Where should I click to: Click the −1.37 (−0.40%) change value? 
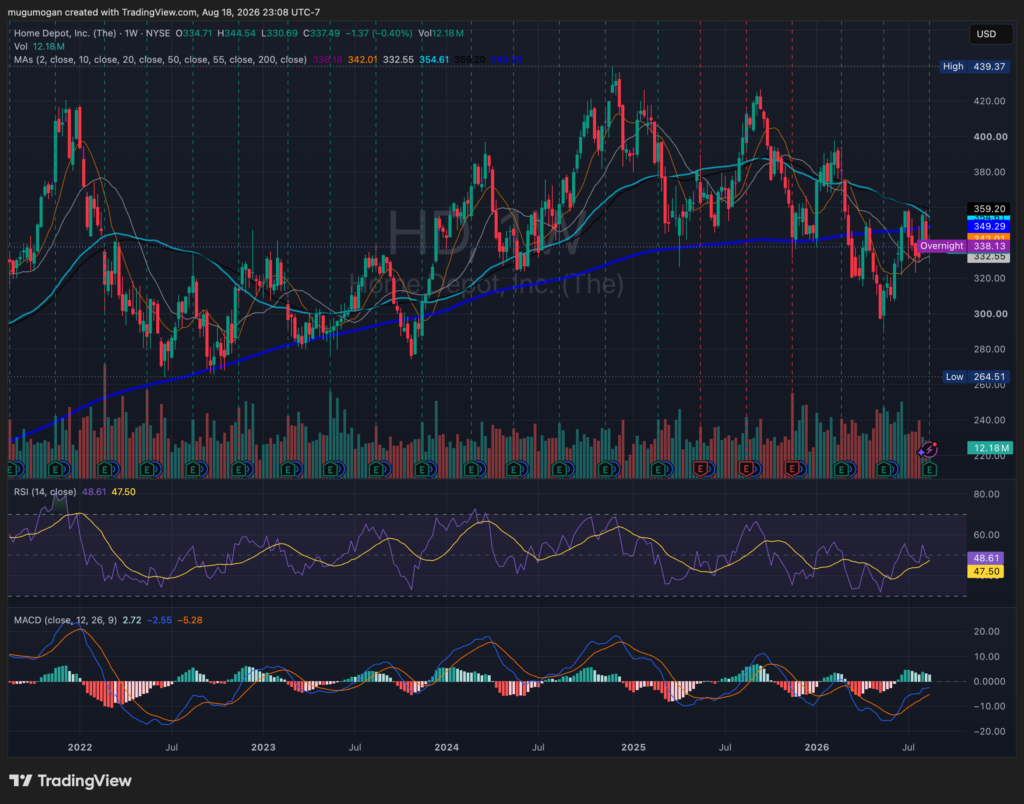click(x=379, y=33)
